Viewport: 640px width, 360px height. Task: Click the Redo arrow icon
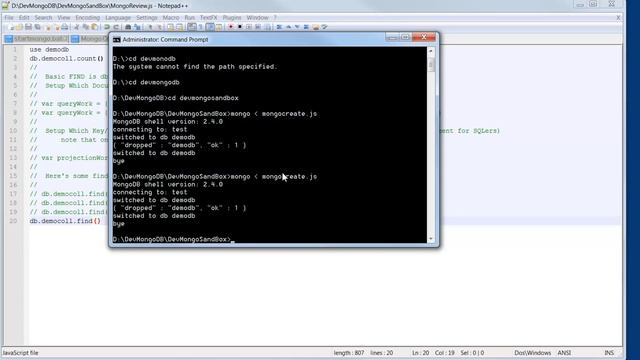click(x=116, y=27)
